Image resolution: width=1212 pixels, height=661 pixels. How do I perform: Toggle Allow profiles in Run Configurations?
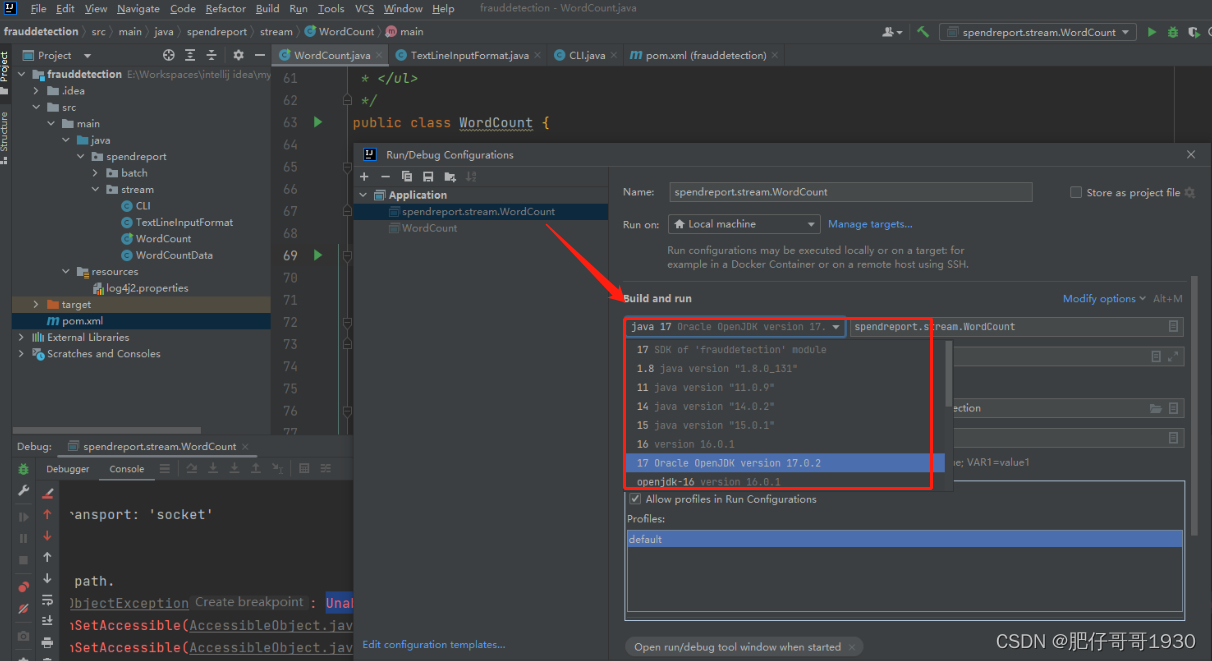(634, 499)
